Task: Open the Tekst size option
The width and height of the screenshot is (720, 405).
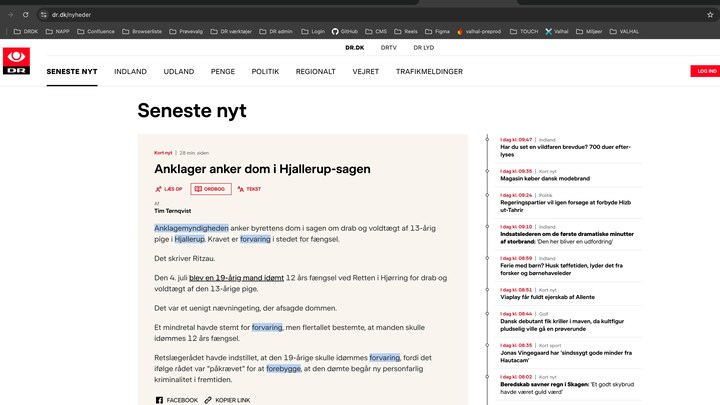Action: click(x=249, y=189)
